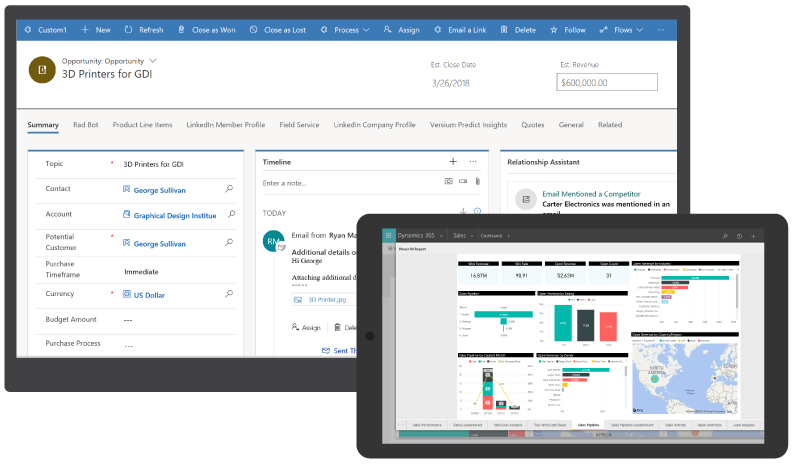Select Sales Leaderboard report tab
The height and width of the screenshot is (464, 794).
[467, 425]
